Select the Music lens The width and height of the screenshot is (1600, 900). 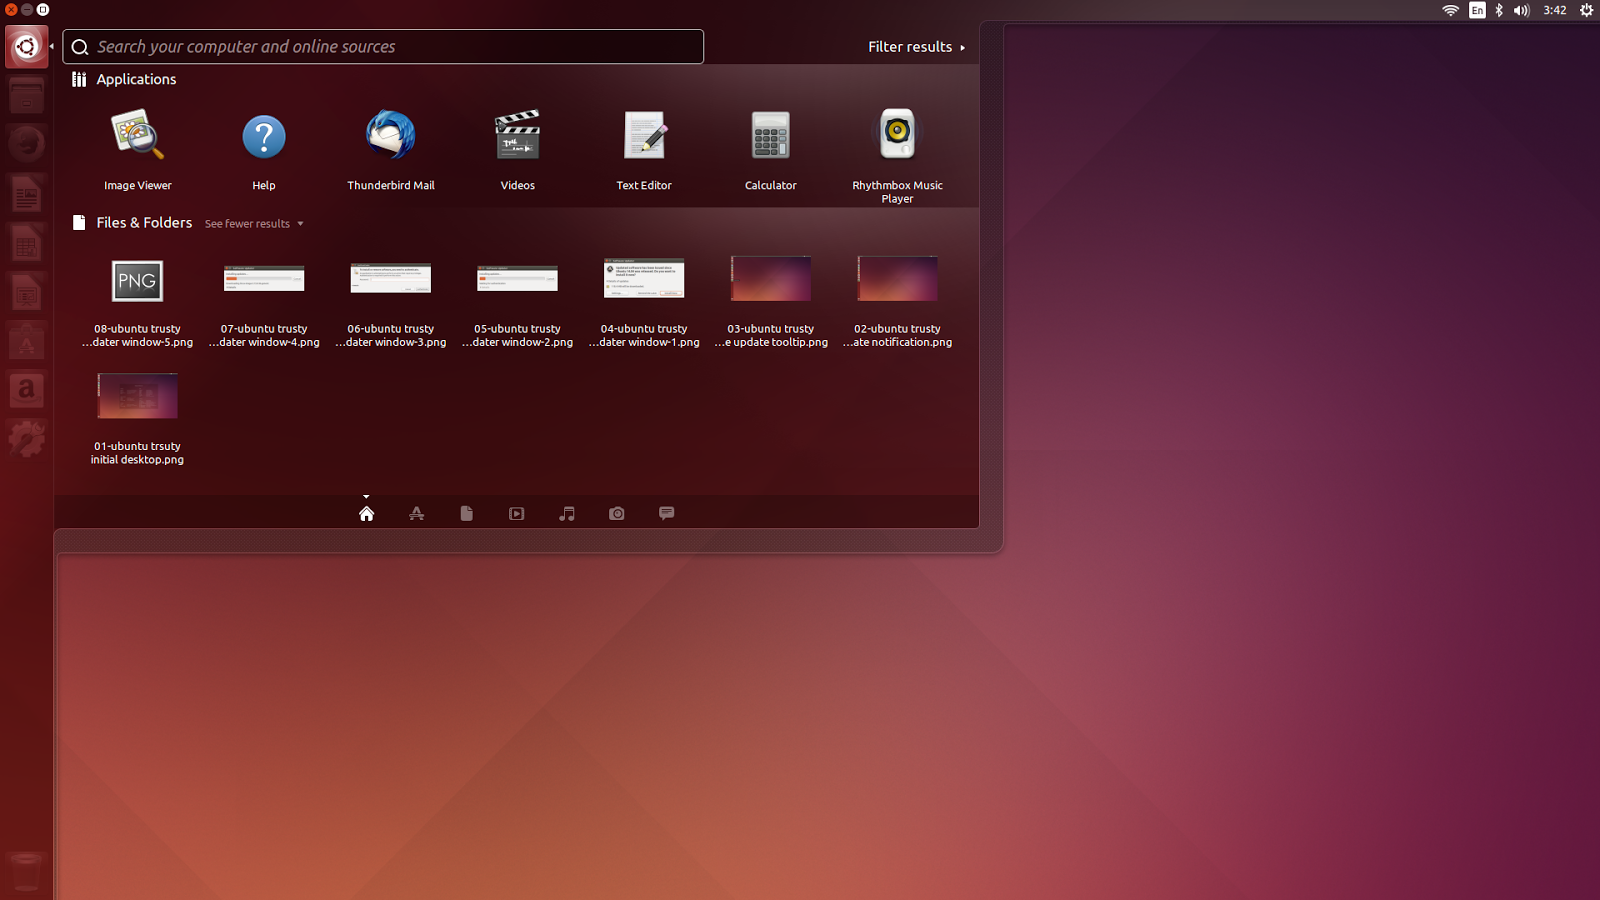click(566, 513)
